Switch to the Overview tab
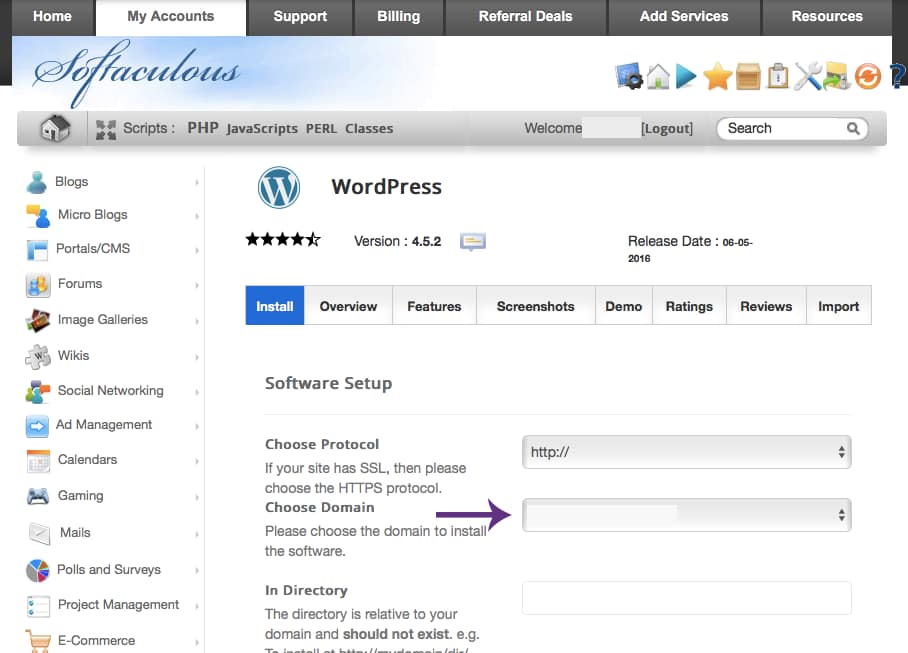This screenshot has height=653, width=908. coord(348,306)
